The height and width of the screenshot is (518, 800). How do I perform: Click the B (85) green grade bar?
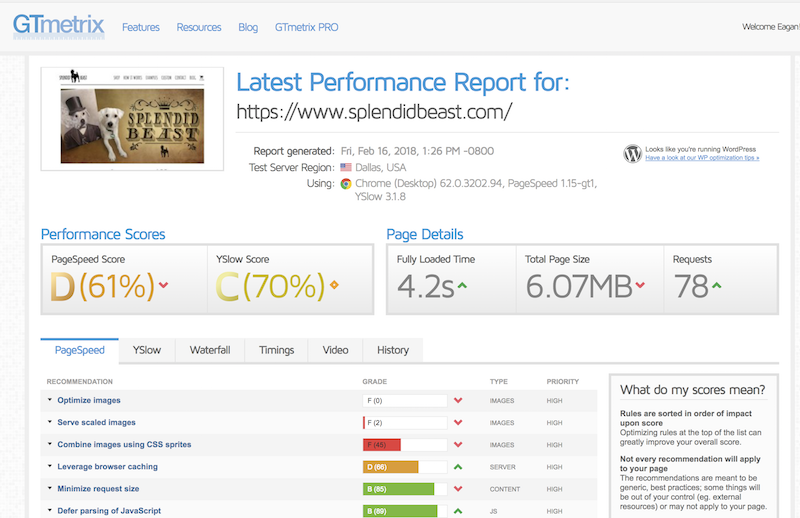(405, 489)
